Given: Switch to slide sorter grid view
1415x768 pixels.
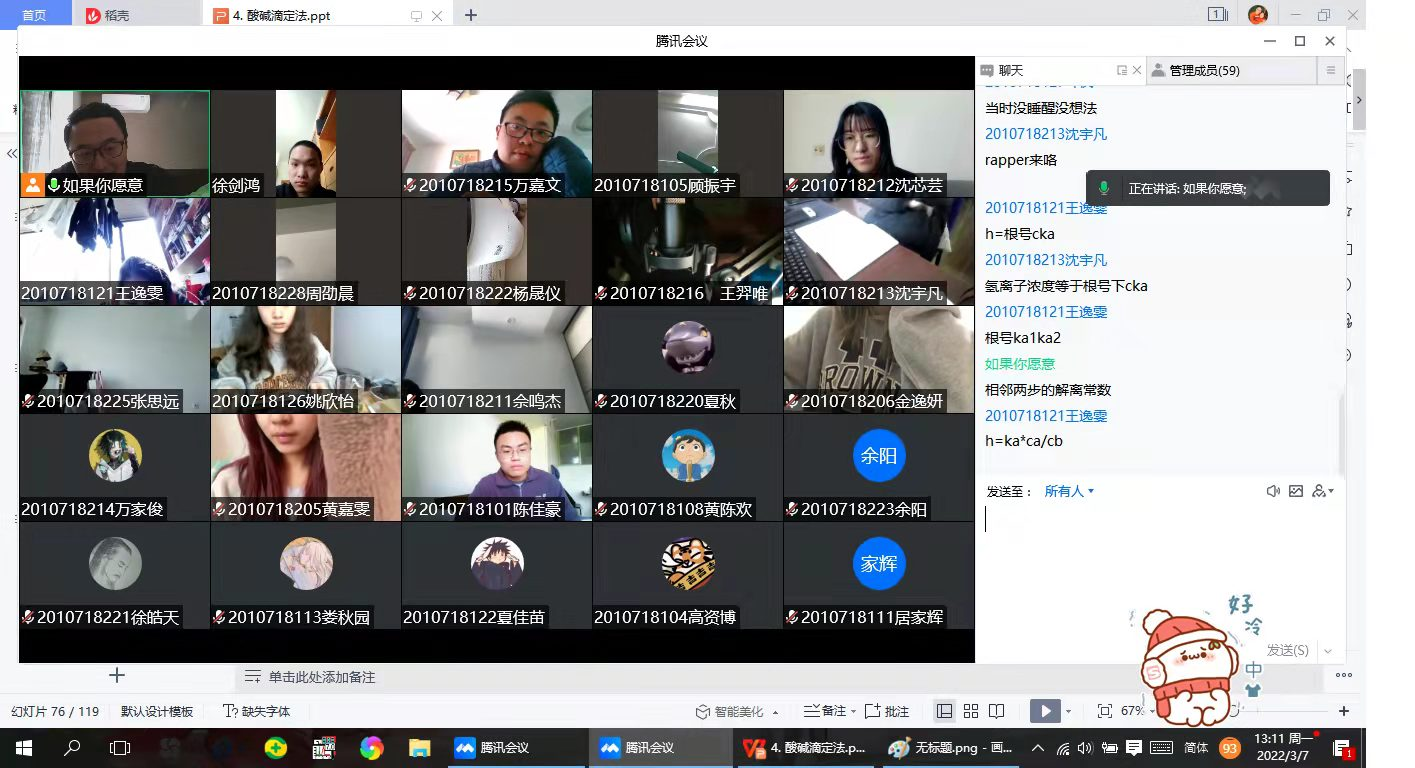Looking at the screenshot, I should (970, 711).
